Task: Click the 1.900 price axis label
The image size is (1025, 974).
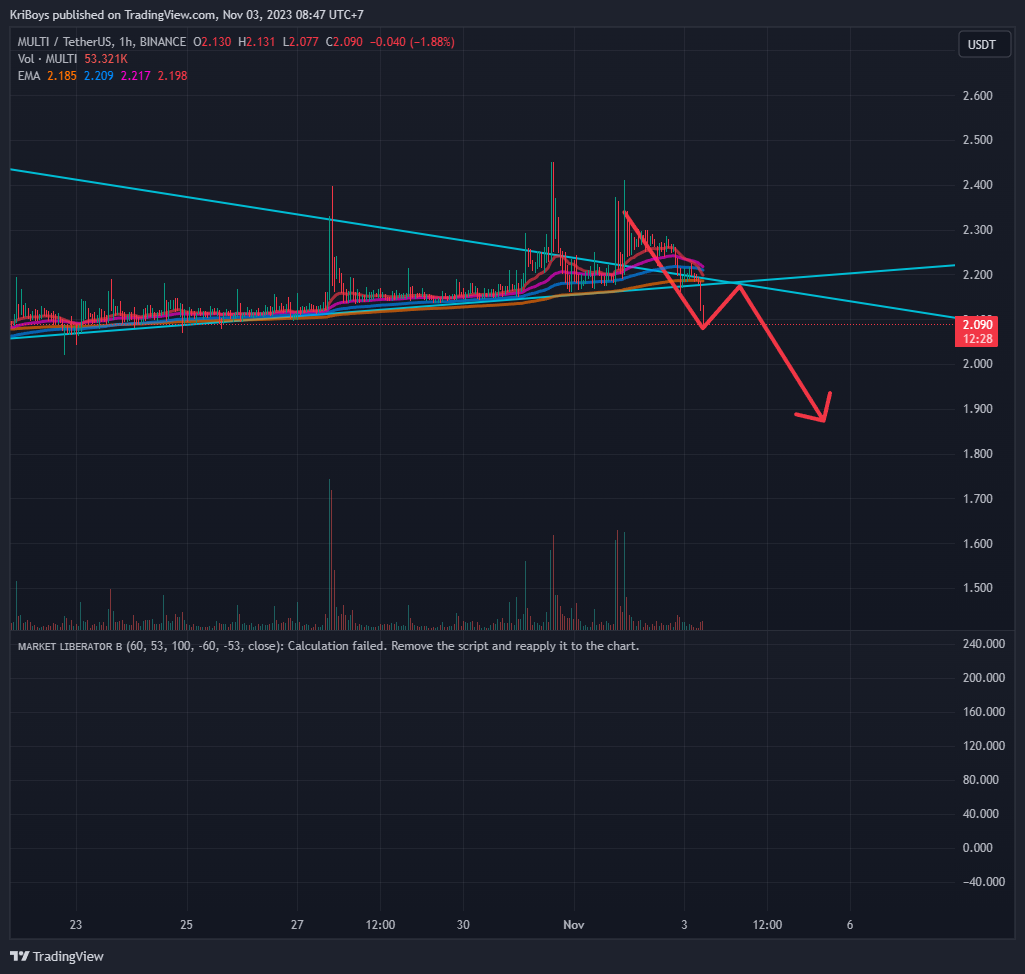Action: tap(977, 409)
